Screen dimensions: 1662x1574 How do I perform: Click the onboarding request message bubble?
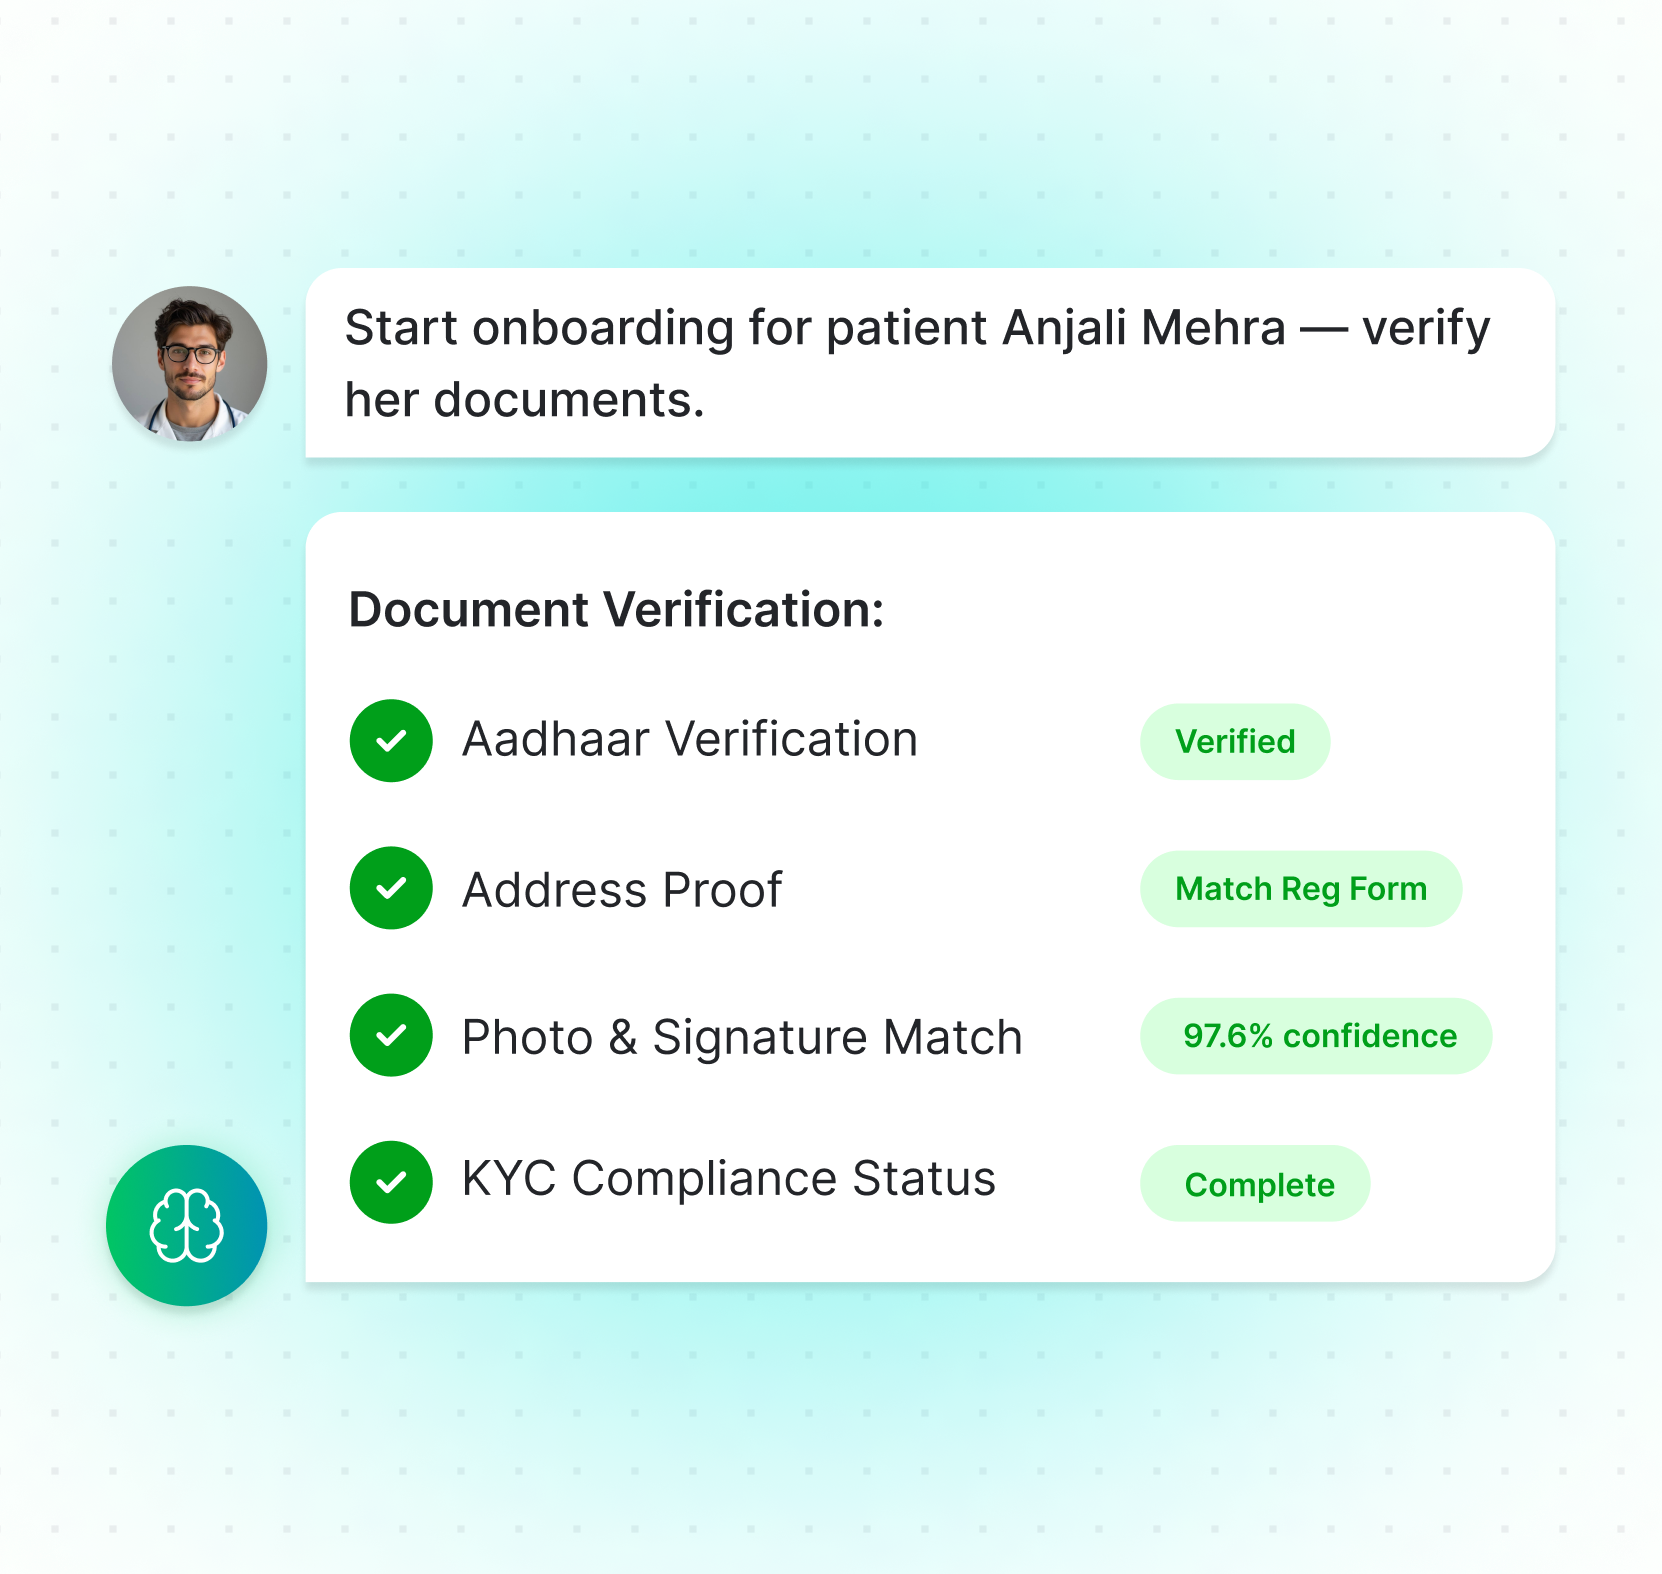[x=930, y=363]
